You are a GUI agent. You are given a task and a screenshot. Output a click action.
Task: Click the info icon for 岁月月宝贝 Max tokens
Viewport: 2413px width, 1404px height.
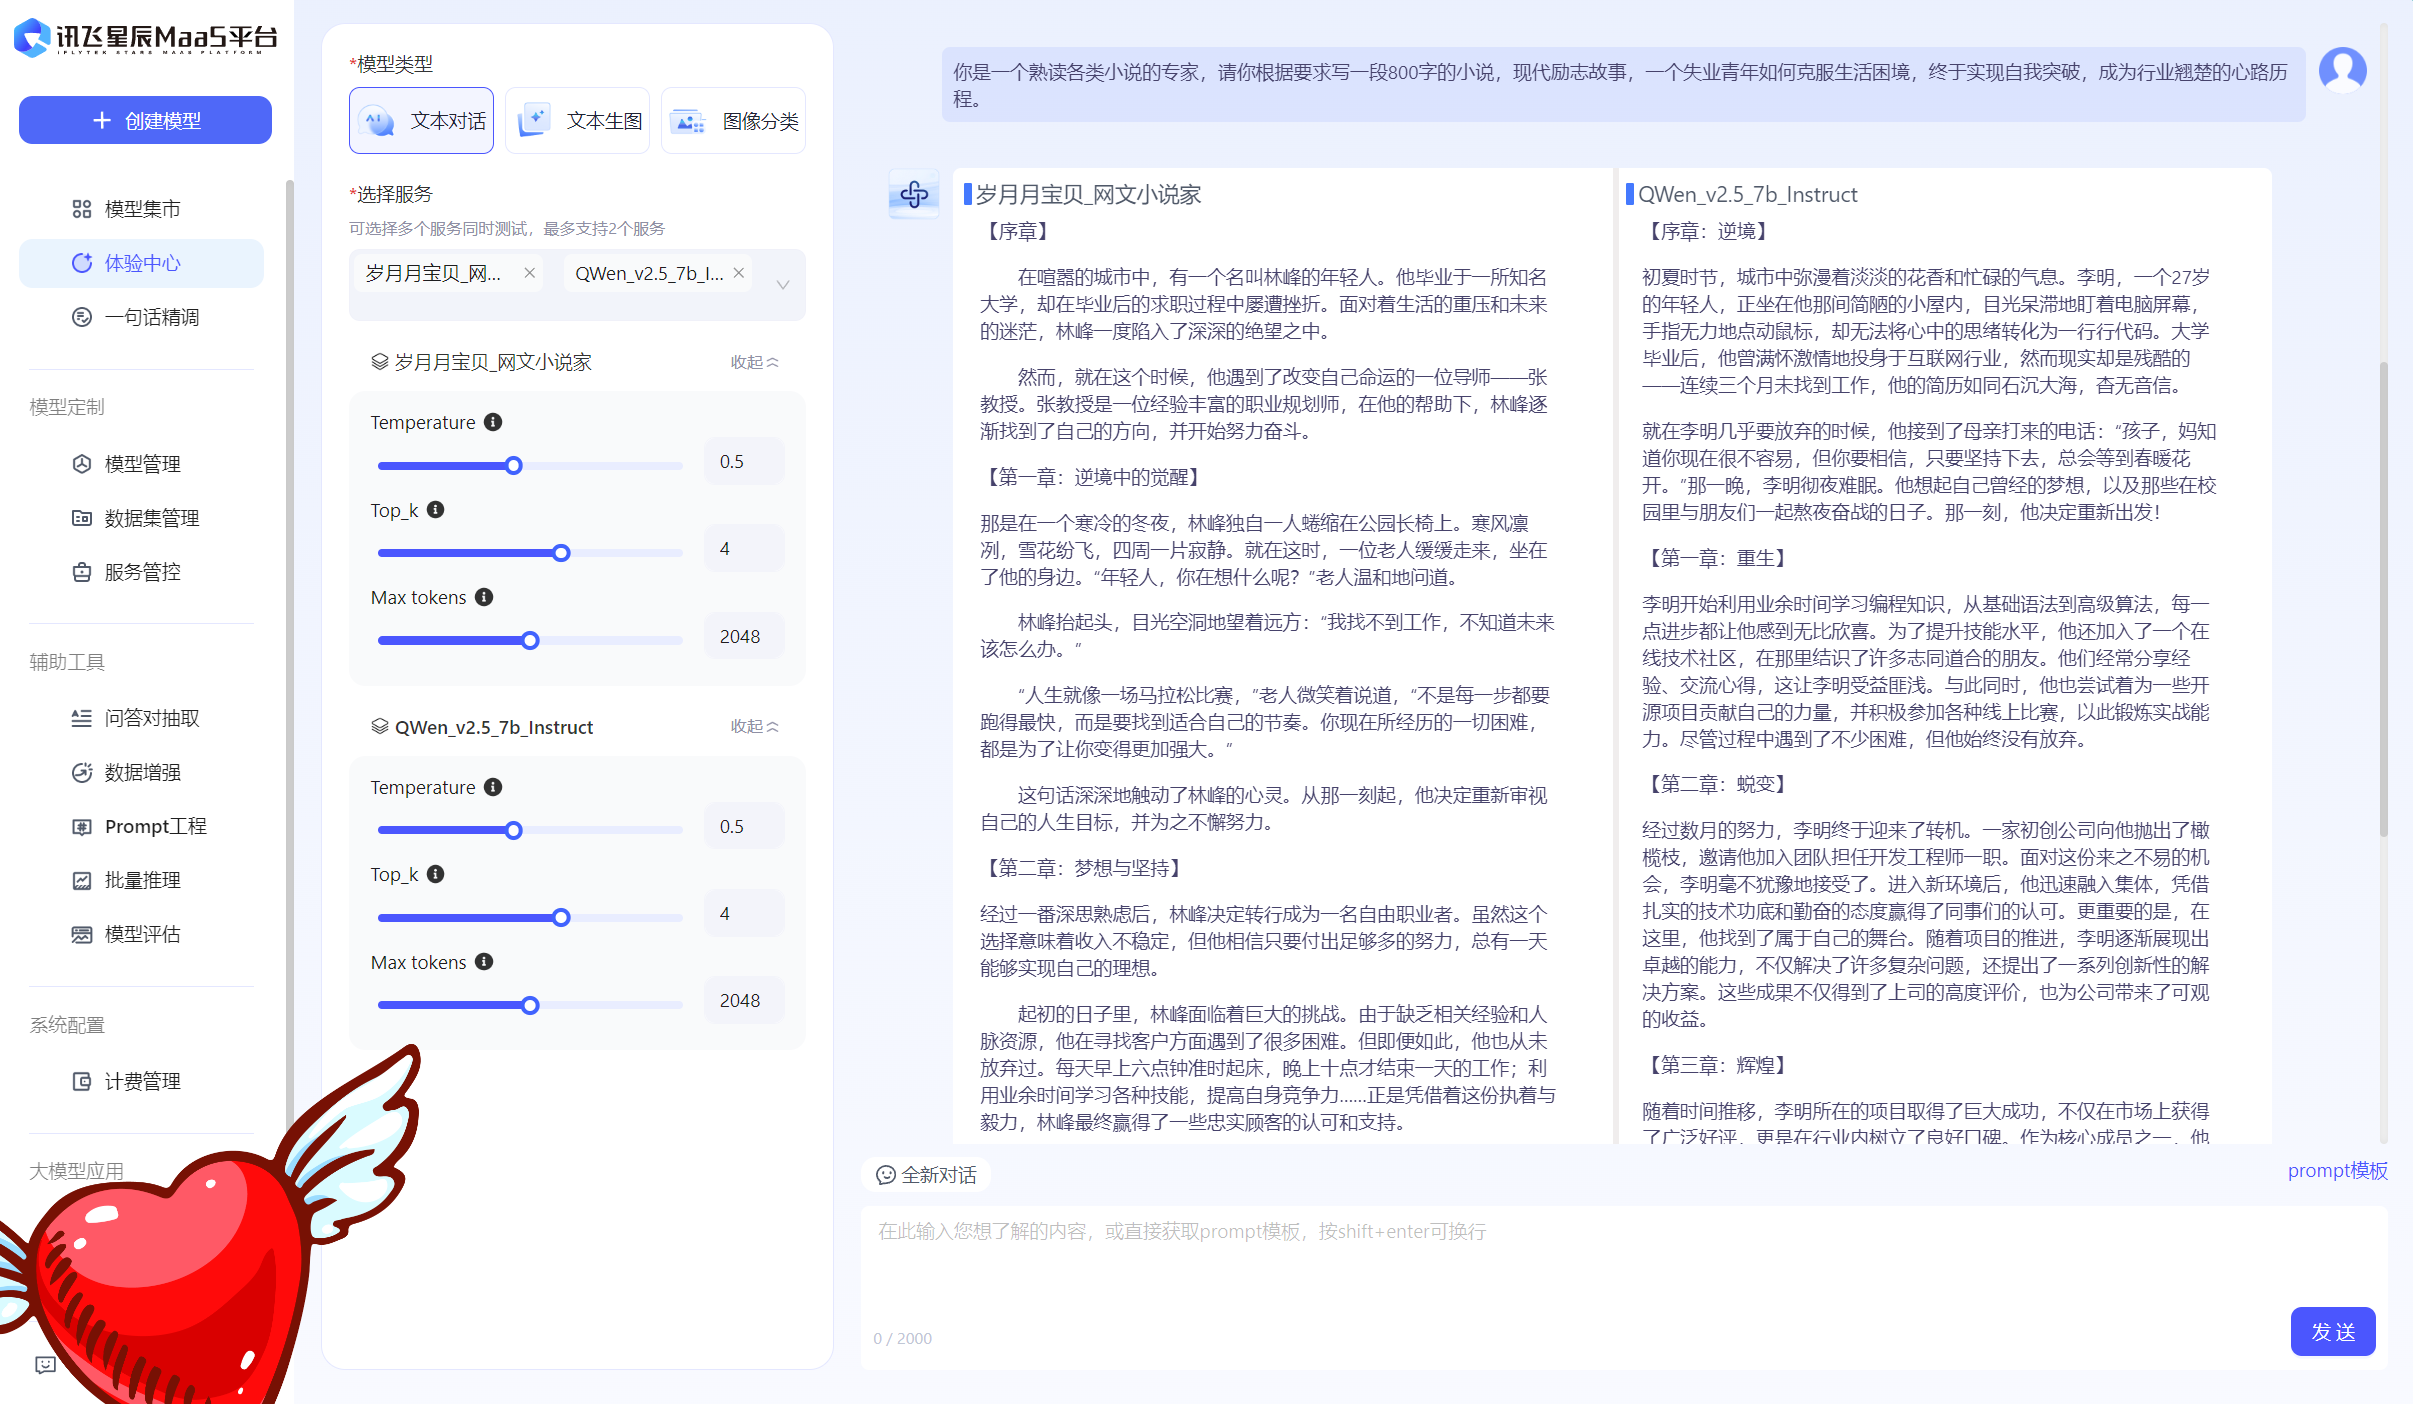coord(484,597)
